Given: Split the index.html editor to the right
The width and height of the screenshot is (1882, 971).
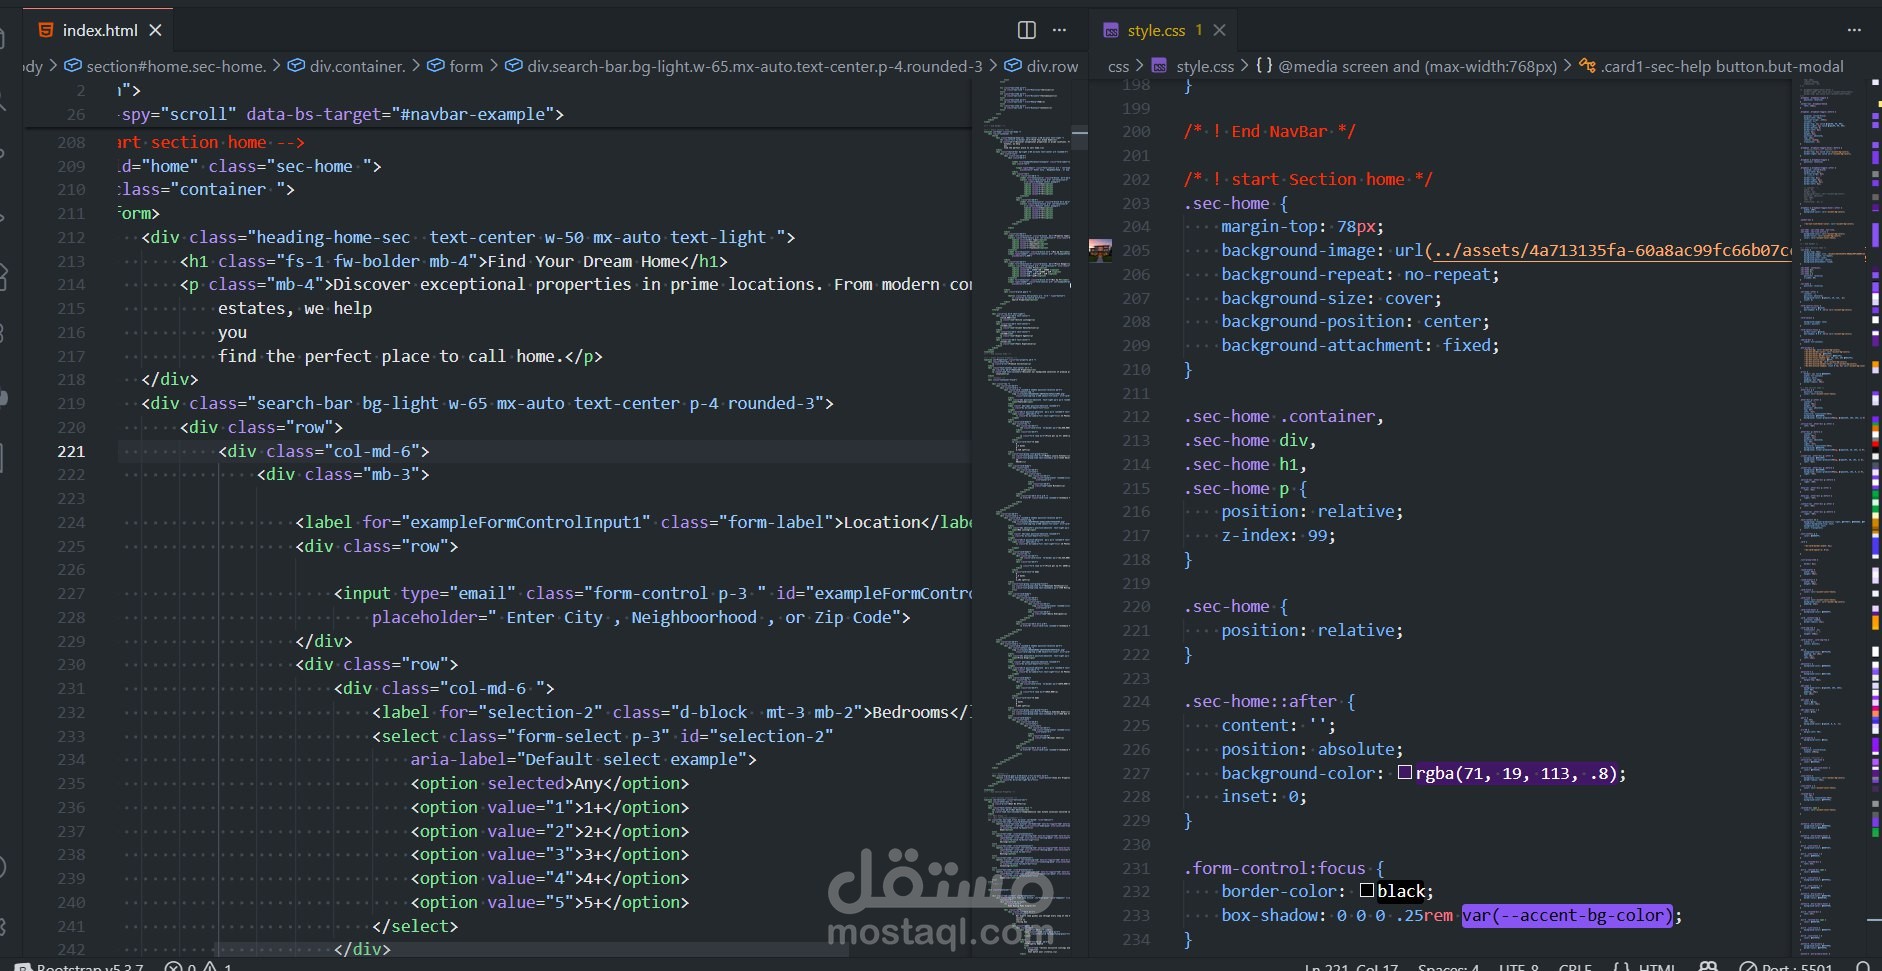Looking at the screenshot, I should (1026, 30).
